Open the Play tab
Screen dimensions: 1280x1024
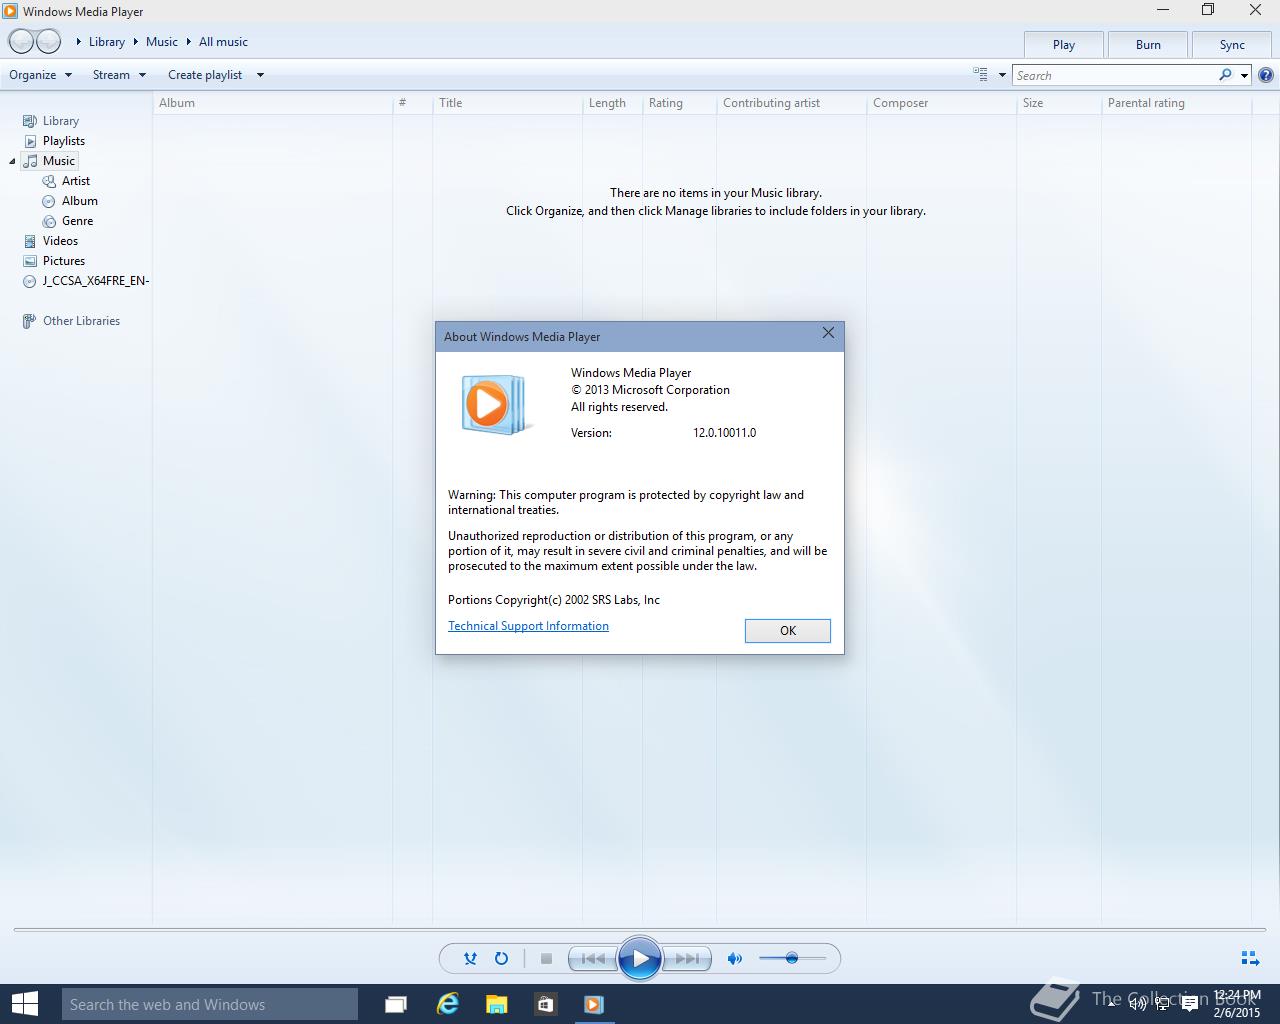(x=1064, y=45)
